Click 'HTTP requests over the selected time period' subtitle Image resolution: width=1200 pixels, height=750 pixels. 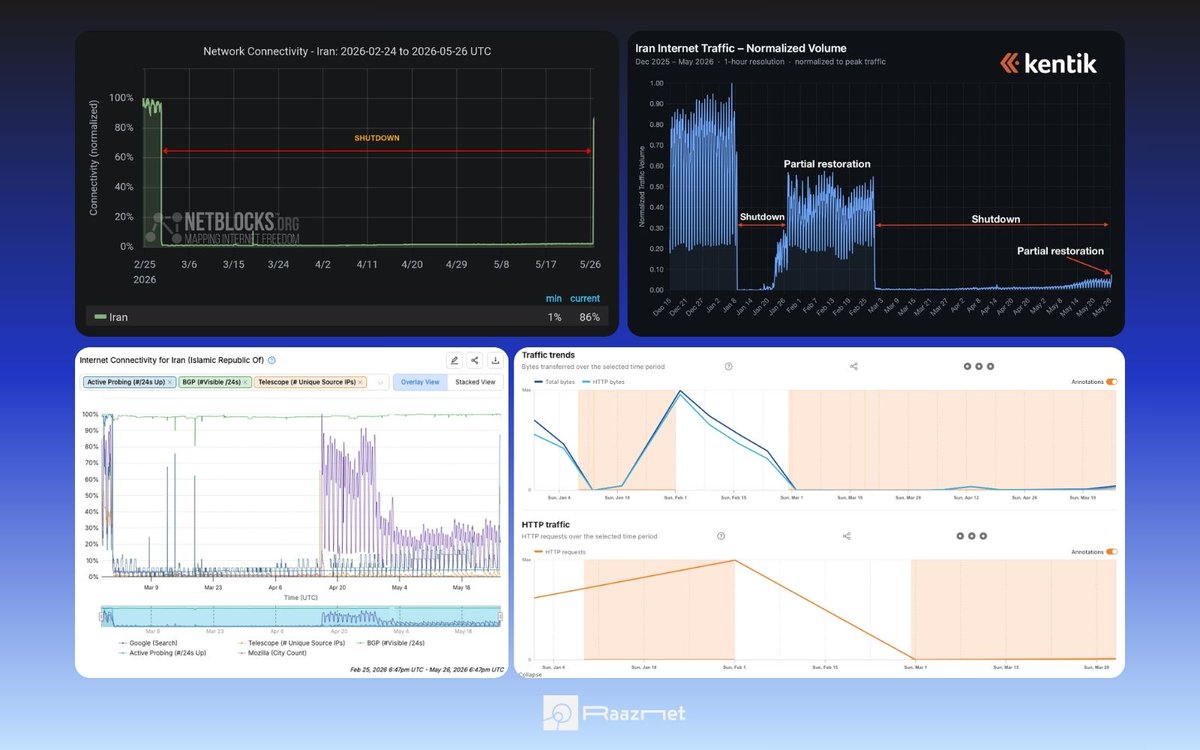click(x=590, y=536)
